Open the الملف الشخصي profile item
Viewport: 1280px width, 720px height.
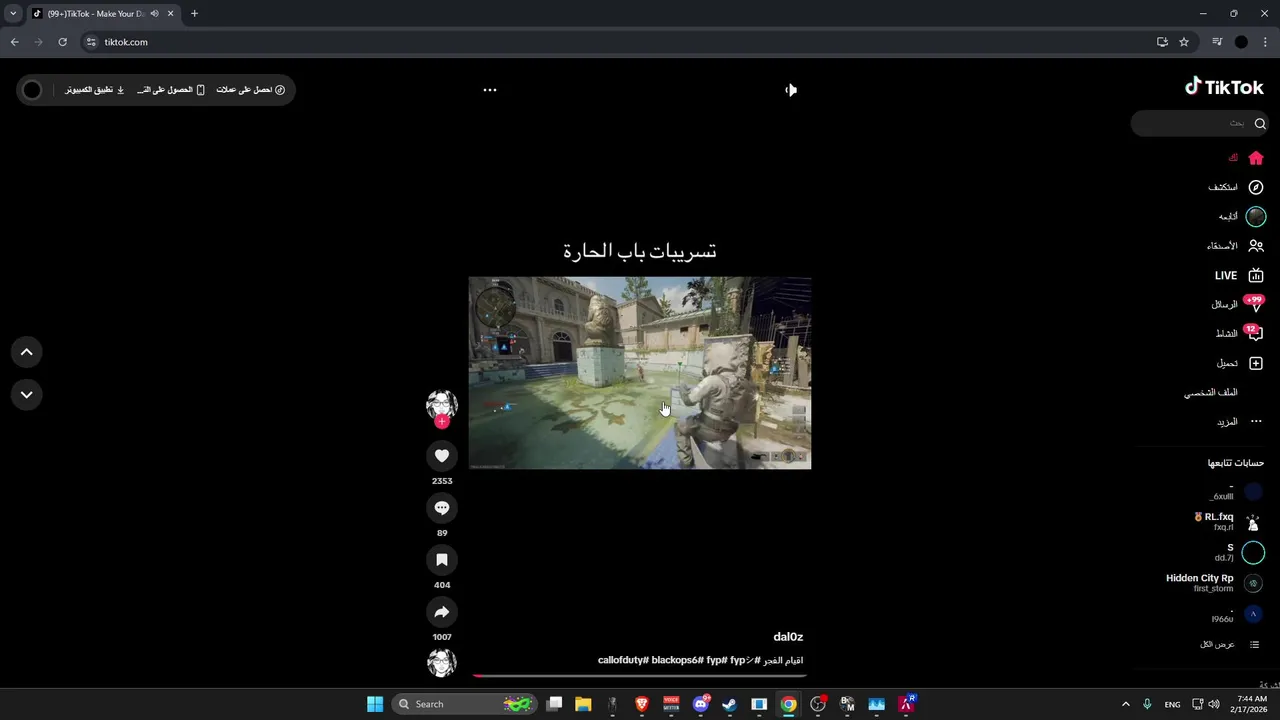[1211, 393]
